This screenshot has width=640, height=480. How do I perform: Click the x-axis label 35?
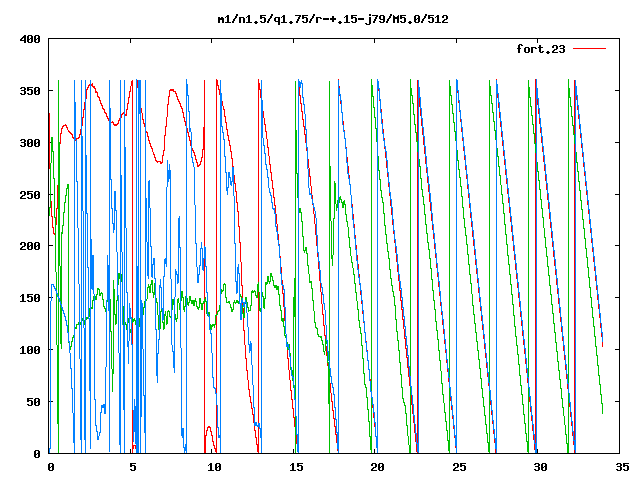coord(622,467)
